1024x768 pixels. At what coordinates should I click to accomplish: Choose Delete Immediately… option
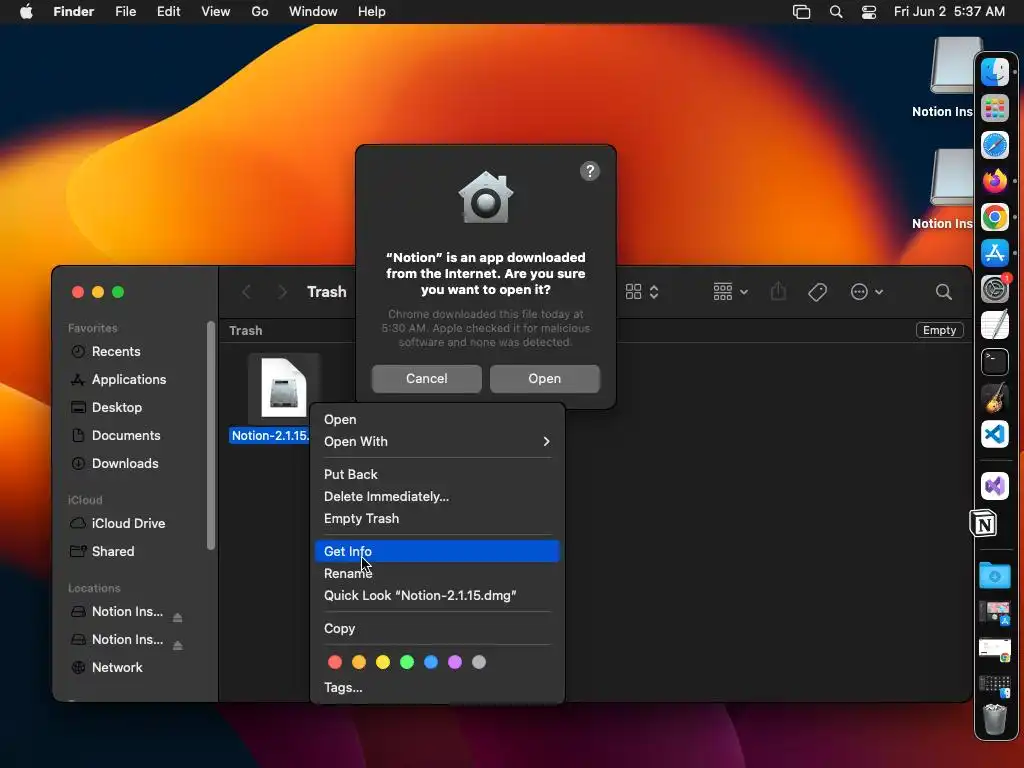coord(437,496)
